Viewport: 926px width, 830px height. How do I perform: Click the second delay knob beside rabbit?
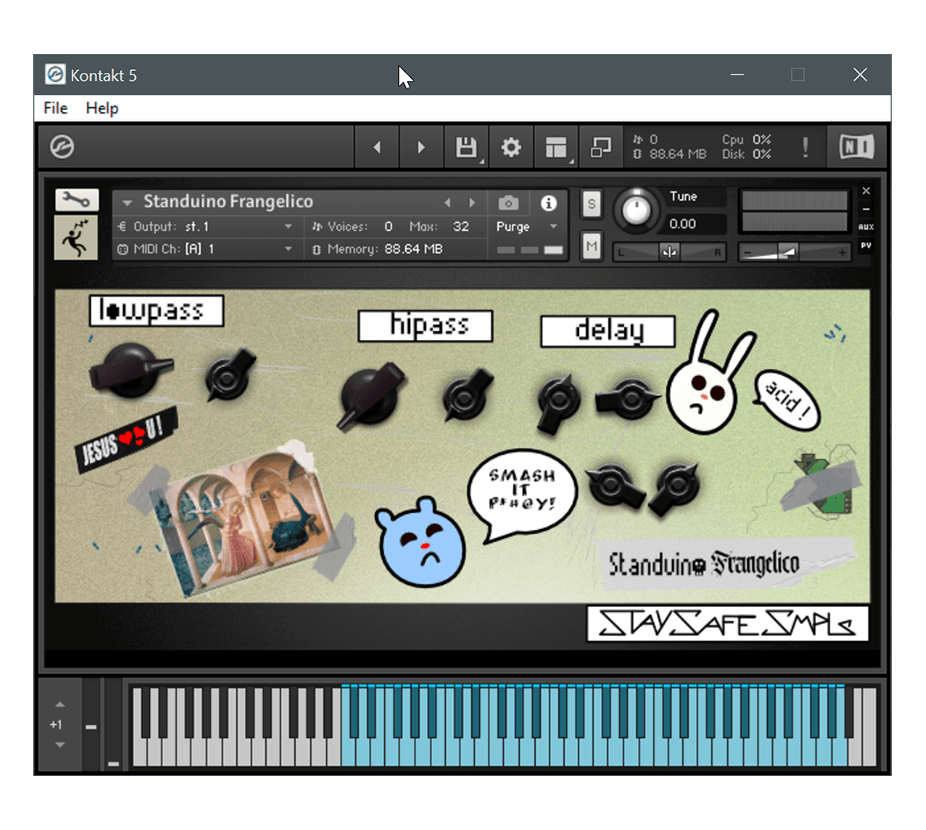[x=628, y=399]
